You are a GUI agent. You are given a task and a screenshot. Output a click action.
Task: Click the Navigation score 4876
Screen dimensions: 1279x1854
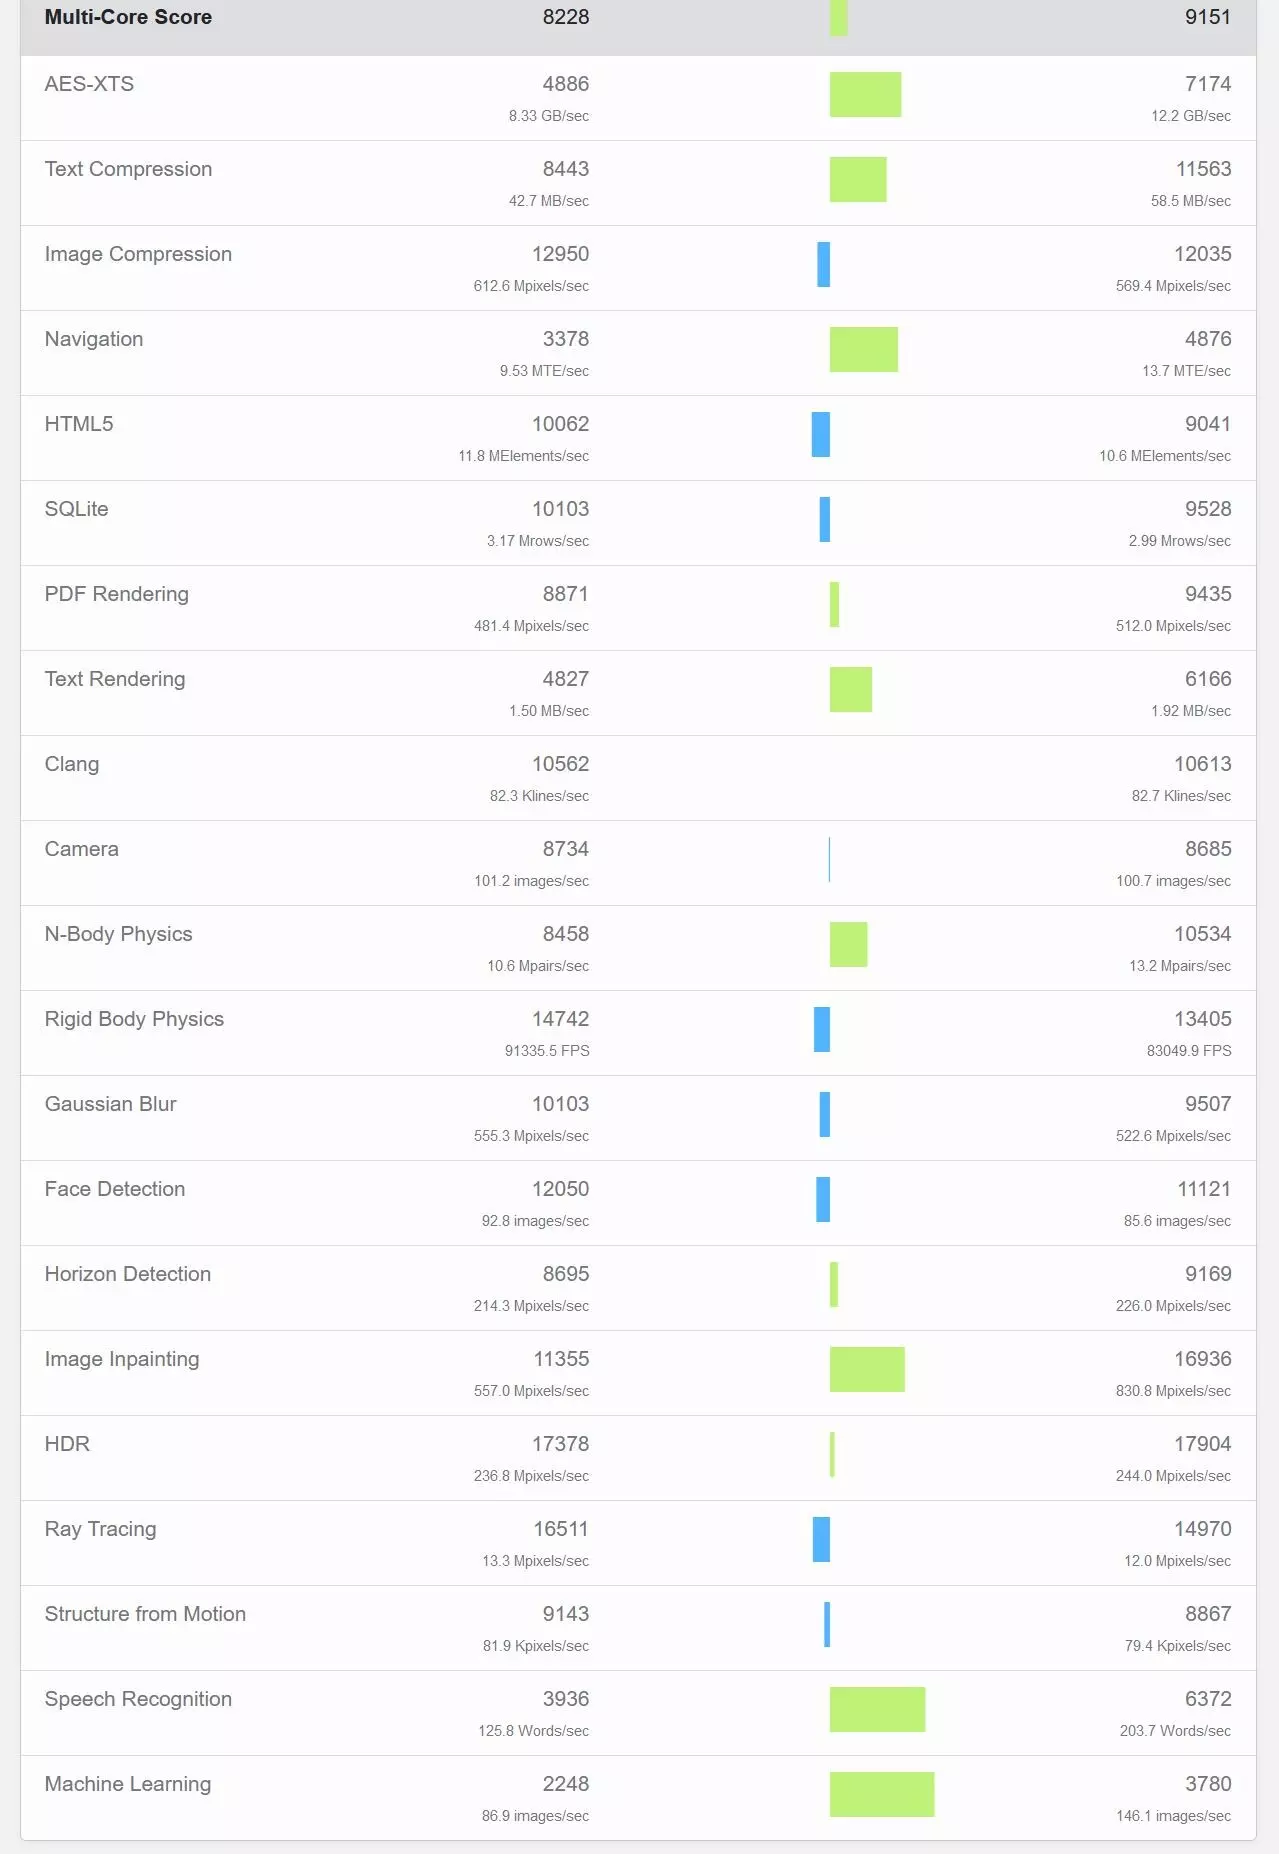click(x=1207, y=339)
